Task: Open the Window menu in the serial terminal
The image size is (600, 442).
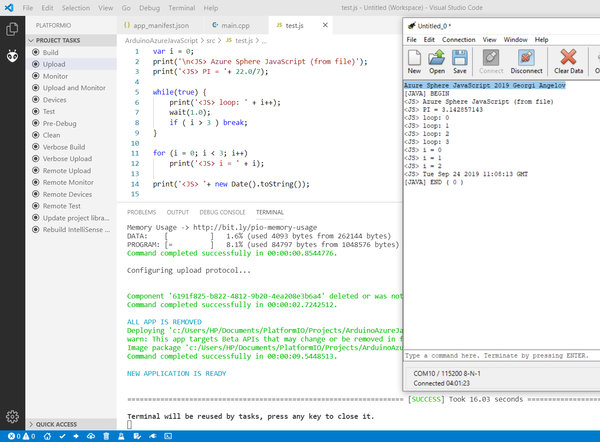Action: pos(515,40)
